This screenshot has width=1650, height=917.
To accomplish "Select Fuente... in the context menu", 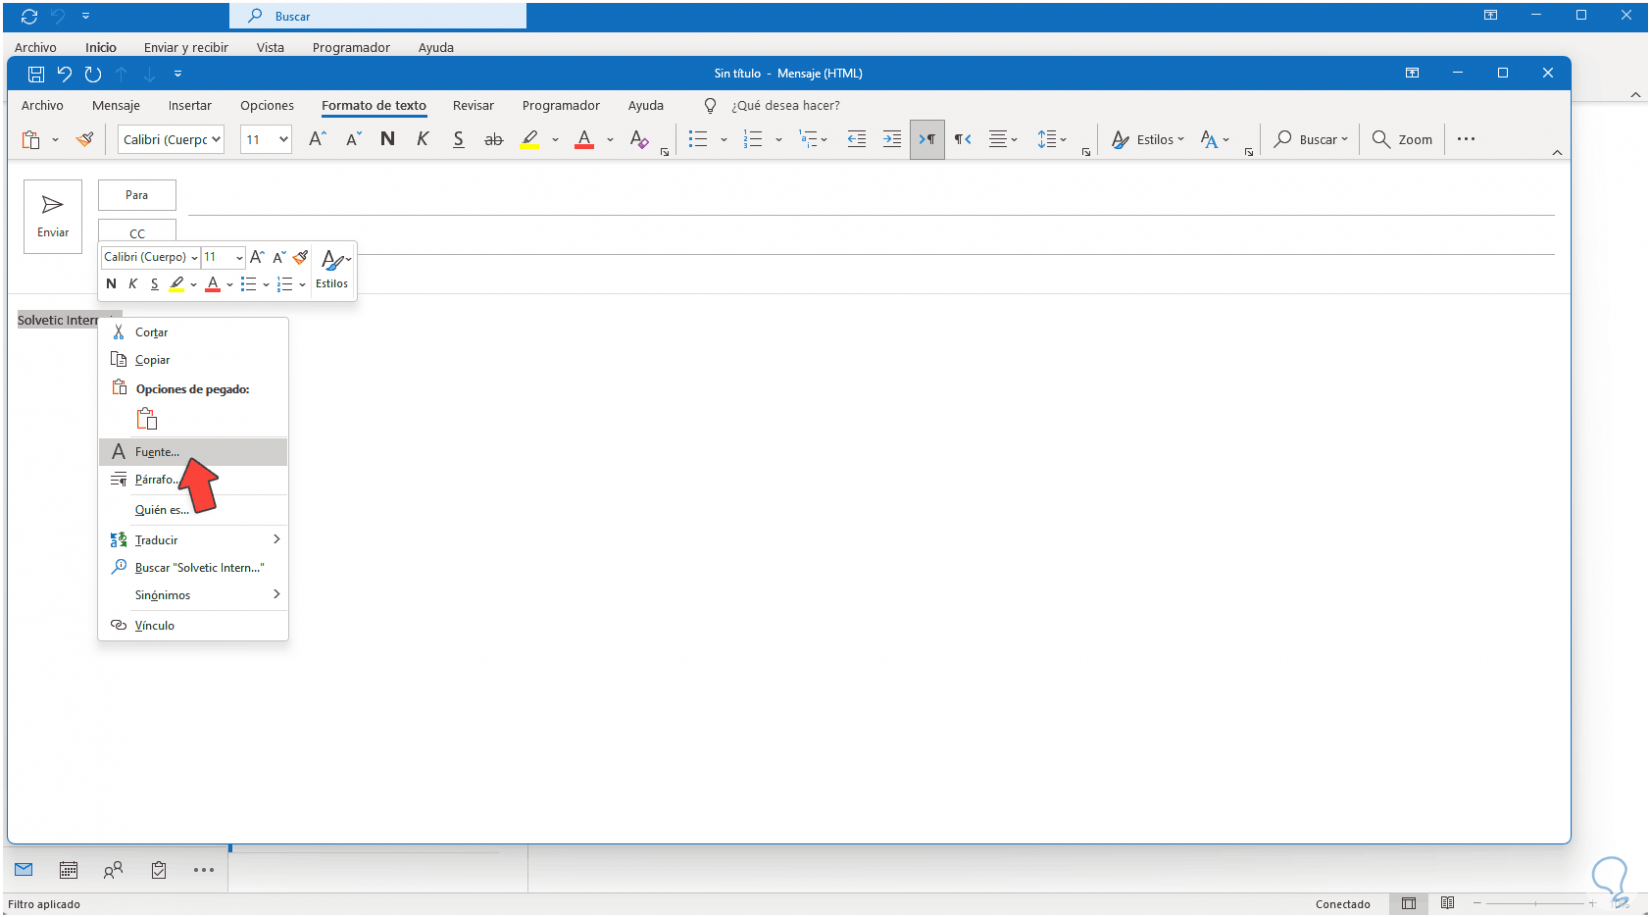I will tap(193, 452).
